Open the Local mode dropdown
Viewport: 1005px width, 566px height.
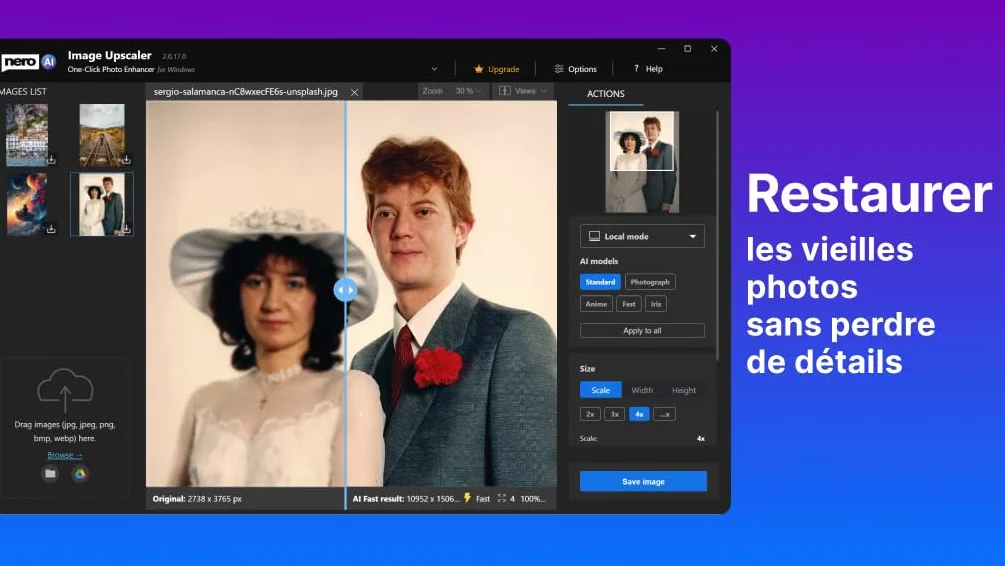pyautogui.click(x=642, y=236)
